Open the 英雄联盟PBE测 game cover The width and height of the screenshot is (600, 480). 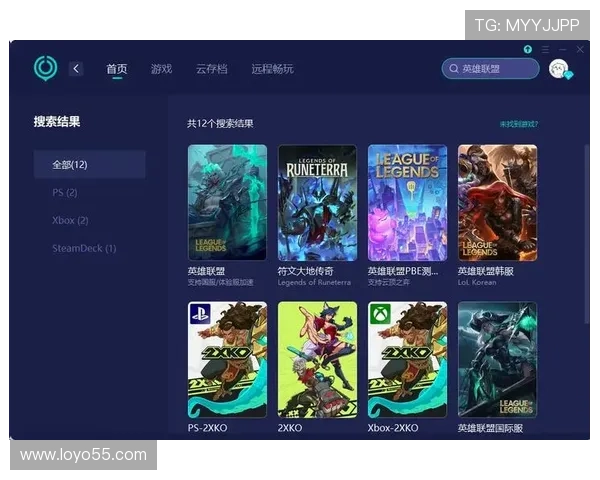[x=408, y=202]
